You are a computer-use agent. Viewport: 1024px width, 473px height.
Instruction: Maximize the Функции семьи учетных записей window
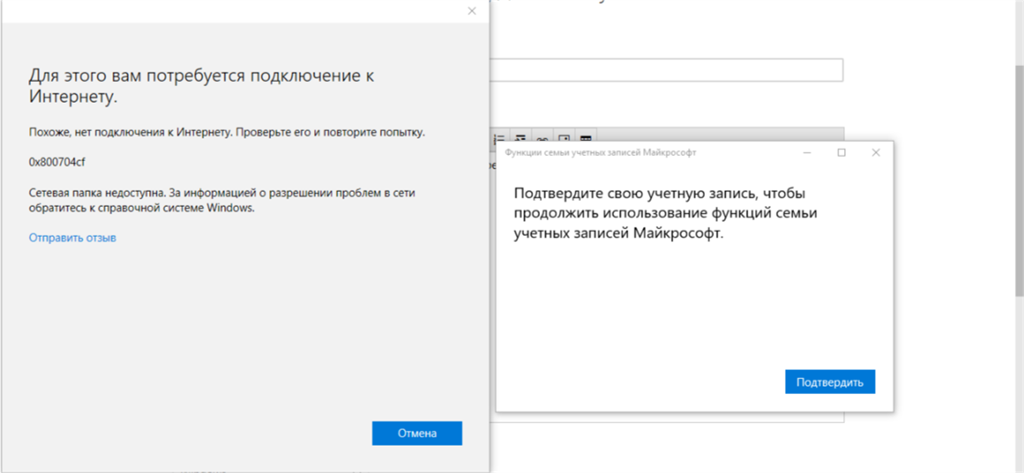click(x=841, y=152)
